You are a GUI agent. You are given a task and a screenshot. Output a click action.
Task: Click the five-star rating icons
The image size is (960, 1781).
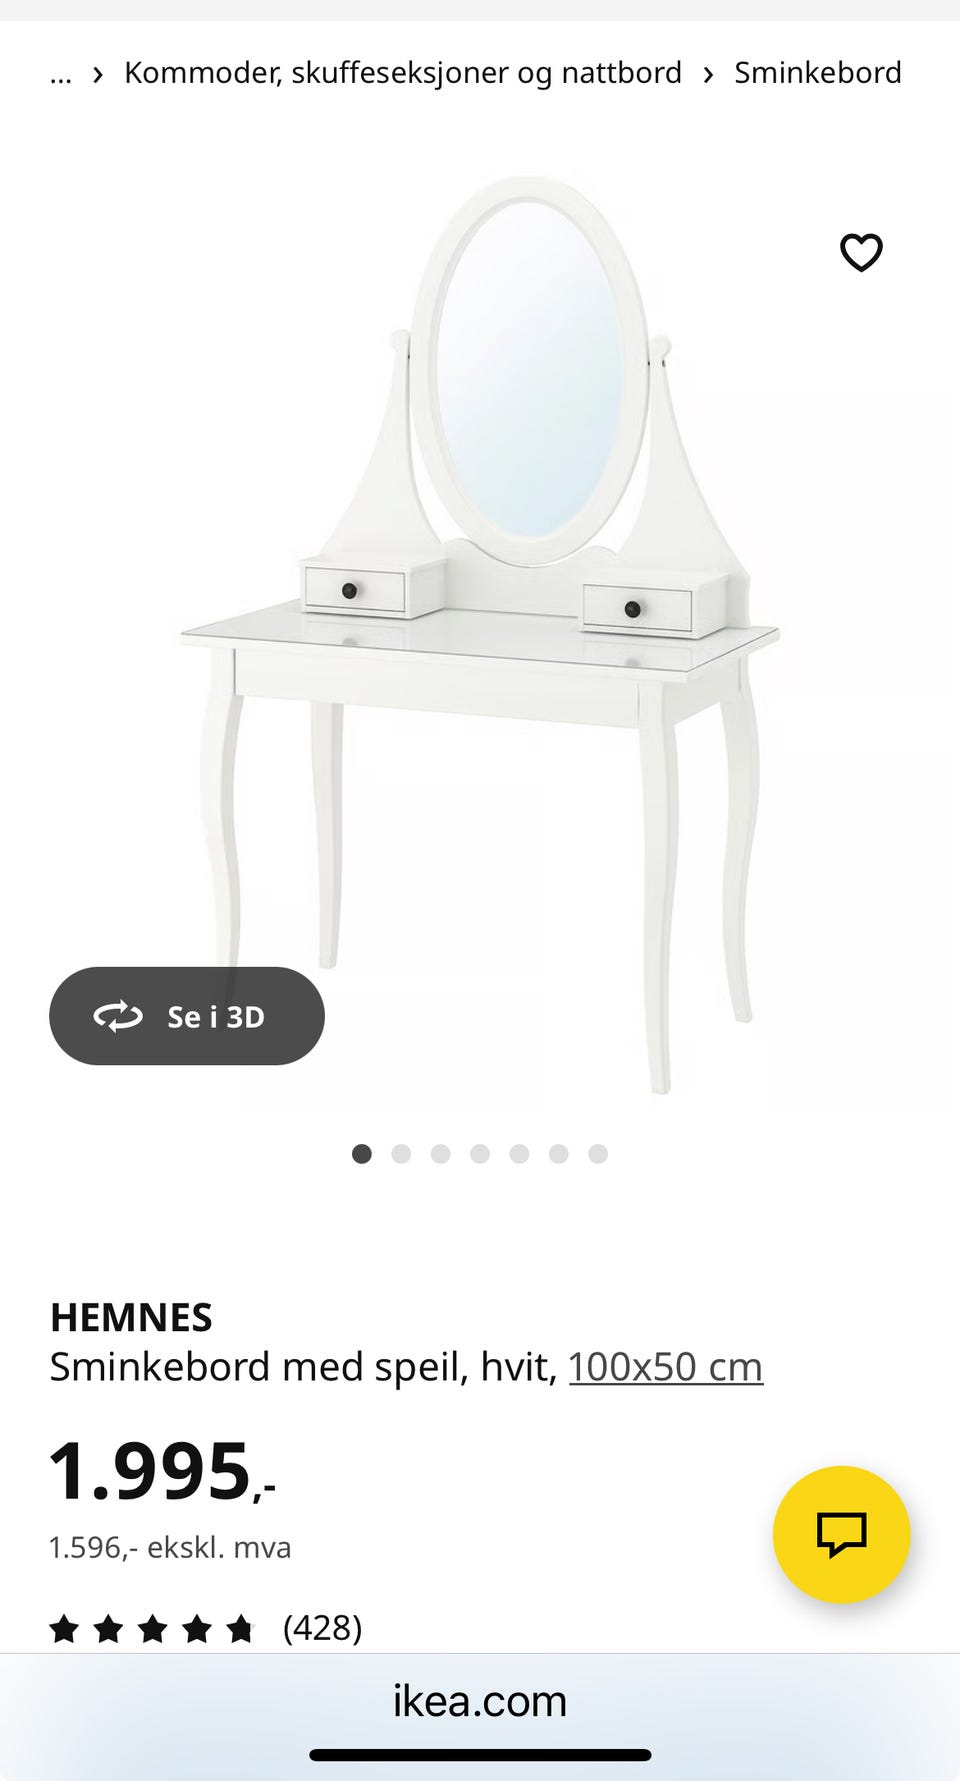(152, 1628)
